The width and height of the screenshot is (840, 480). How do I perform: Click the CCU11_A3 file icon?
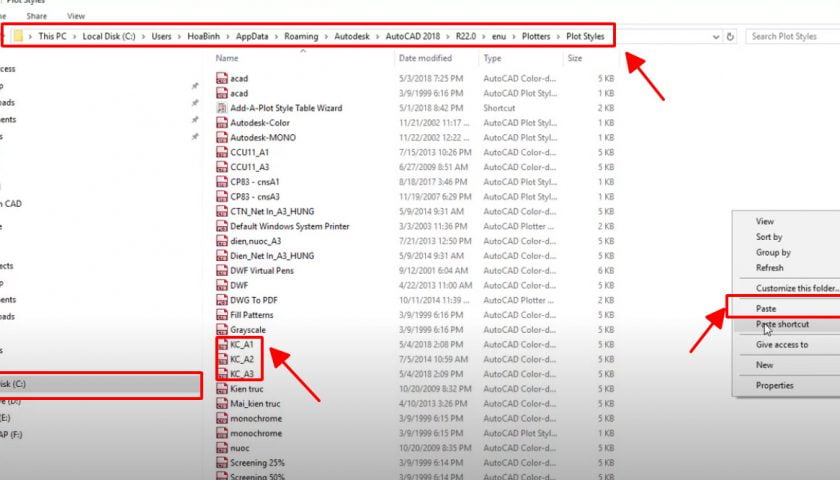[222, 167]
